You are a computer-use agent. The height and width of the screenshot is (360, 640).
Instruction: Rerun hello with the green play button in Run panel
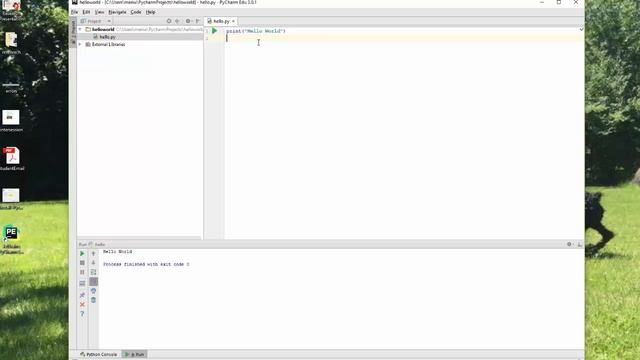tap(82, 253)
